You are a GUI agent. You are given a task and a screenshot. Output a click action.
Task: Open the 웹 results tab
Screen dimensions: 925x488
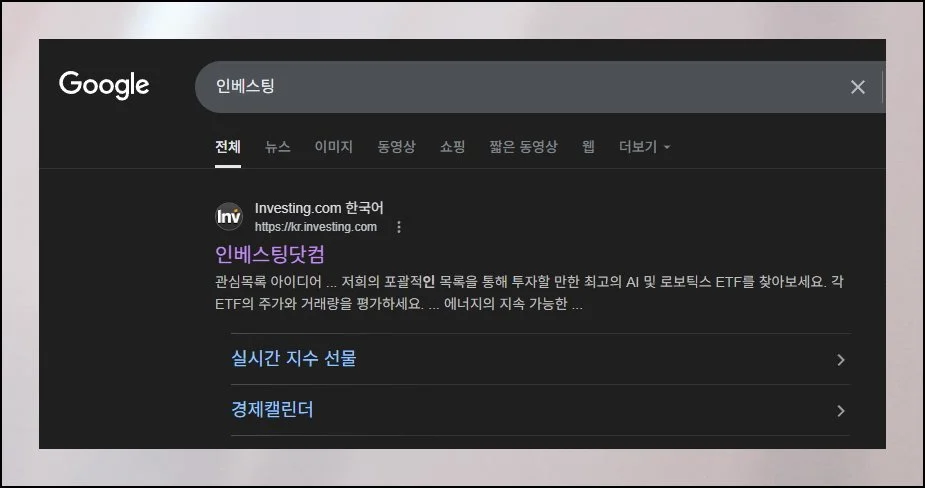point(588,147)
